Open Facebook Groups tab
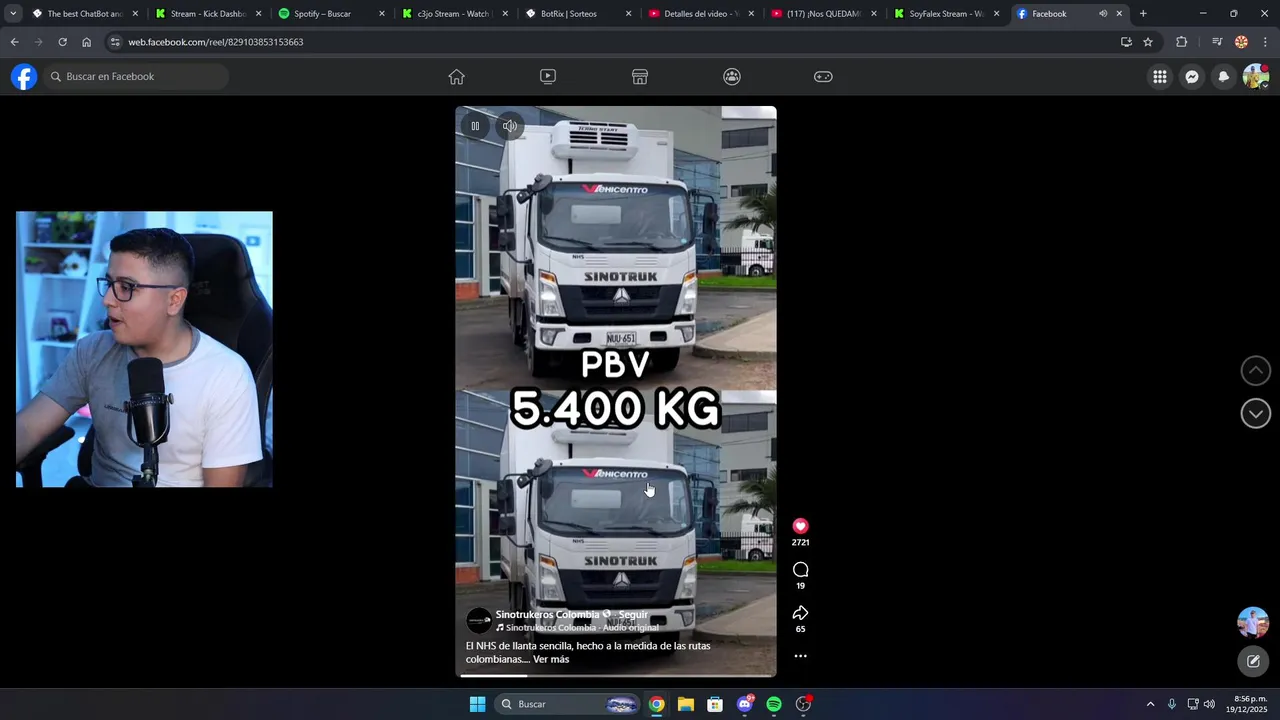The height and width of the screenshot is (720, 1280). coord(732,77)
